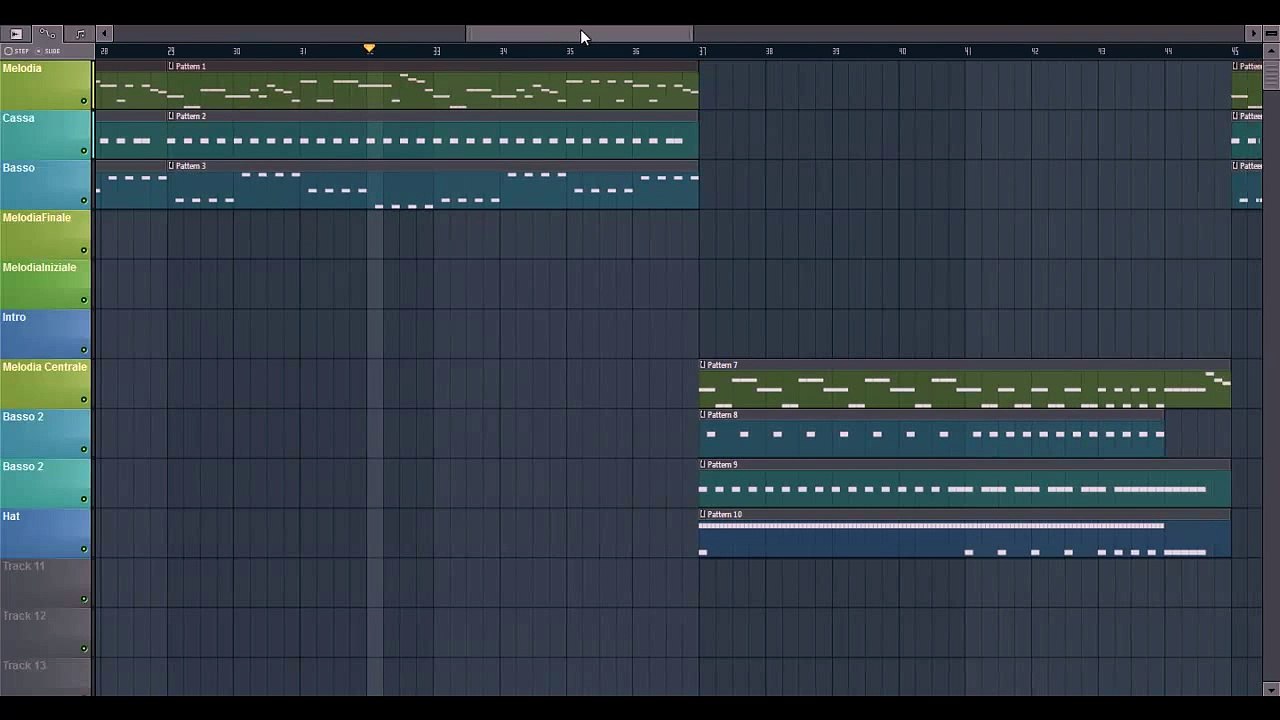
Task: Mute the Cassa track
Action: pyautogui.click(x=84, y=151)
